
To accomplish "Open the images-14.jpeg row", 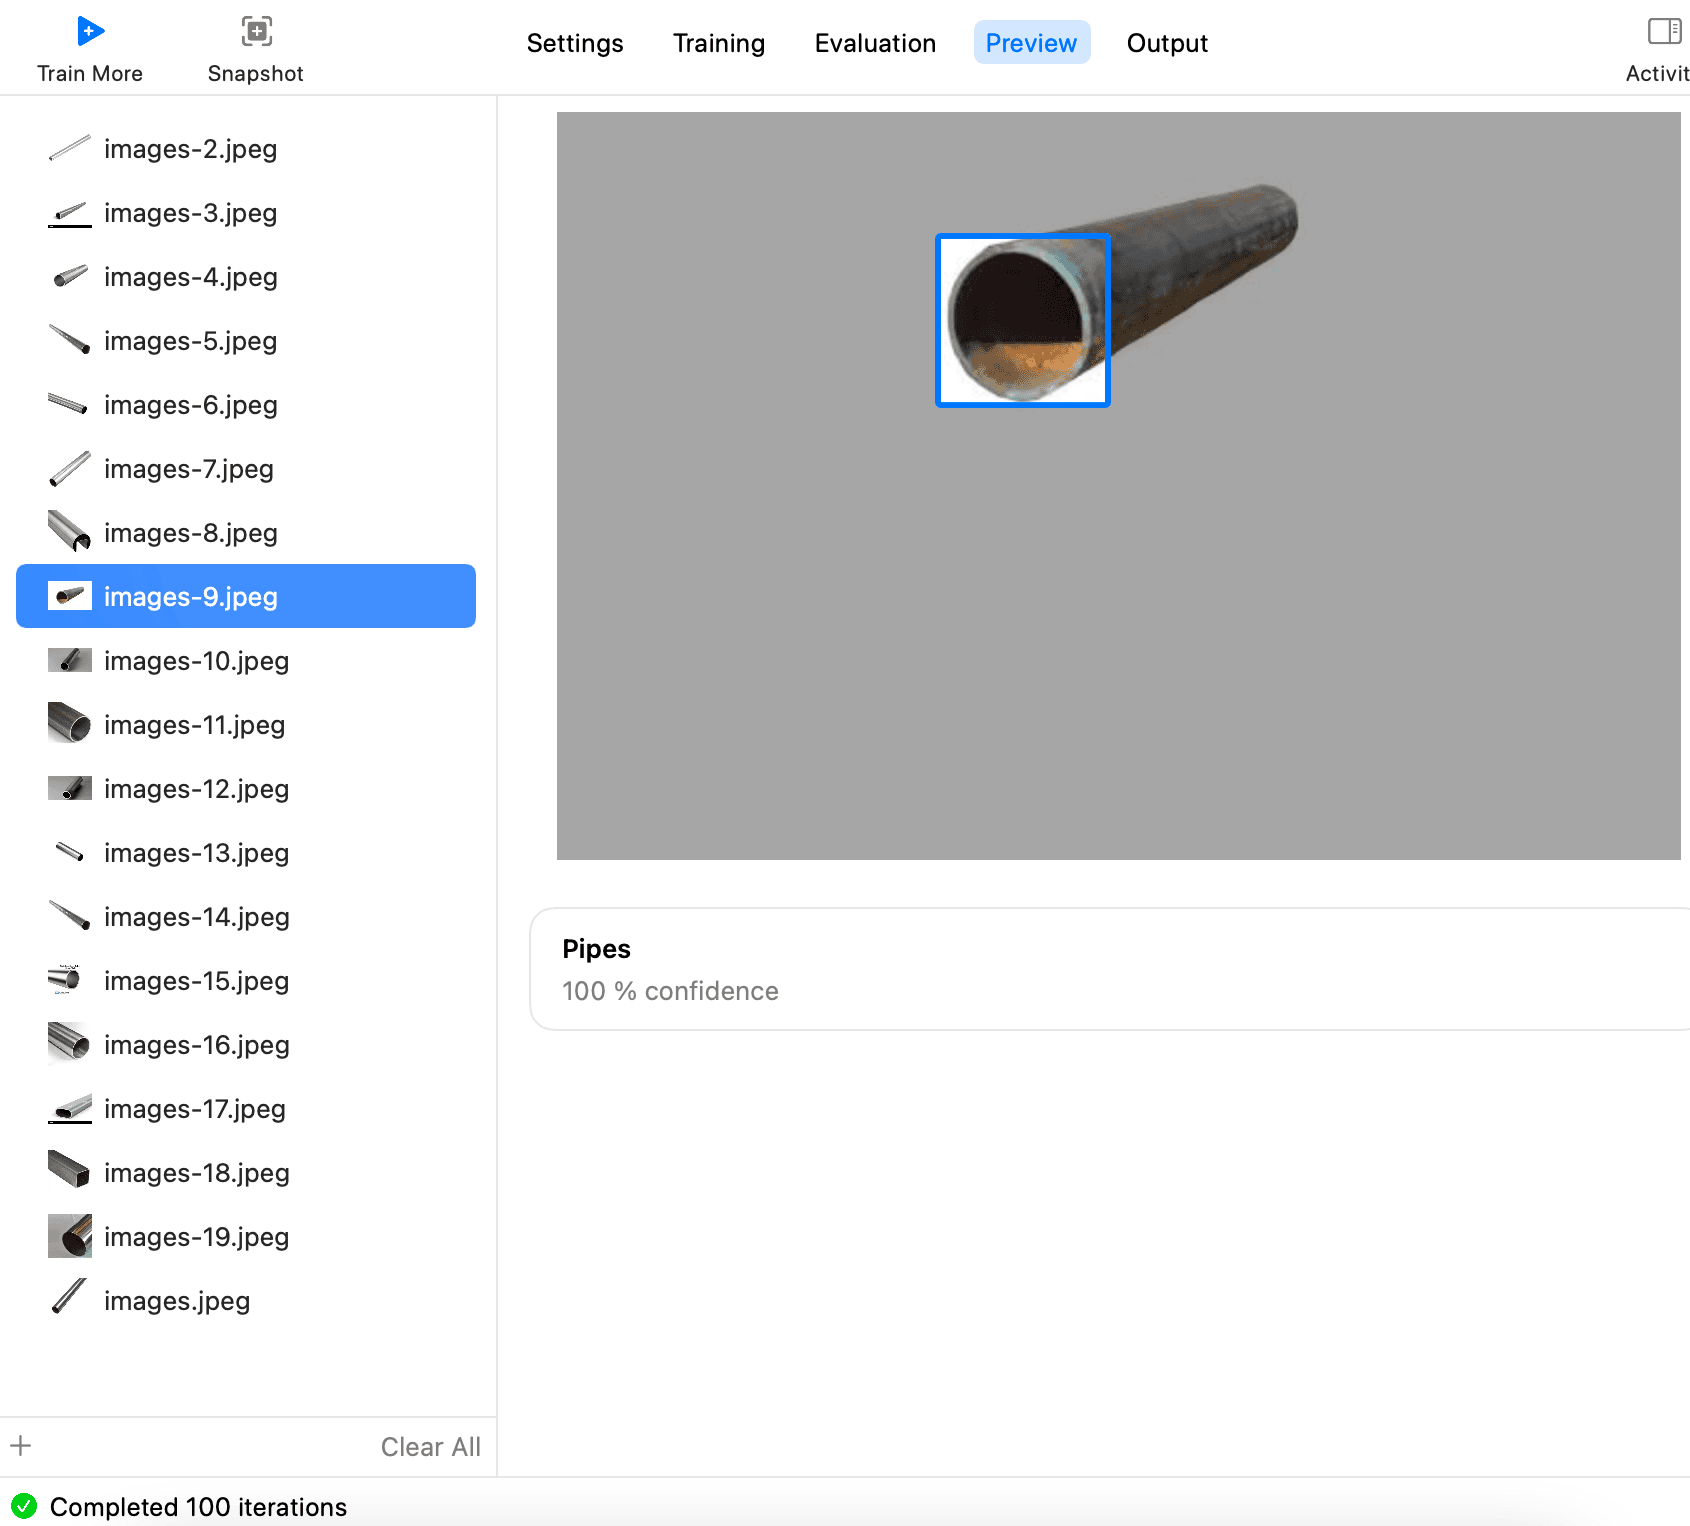I will 246,916.
